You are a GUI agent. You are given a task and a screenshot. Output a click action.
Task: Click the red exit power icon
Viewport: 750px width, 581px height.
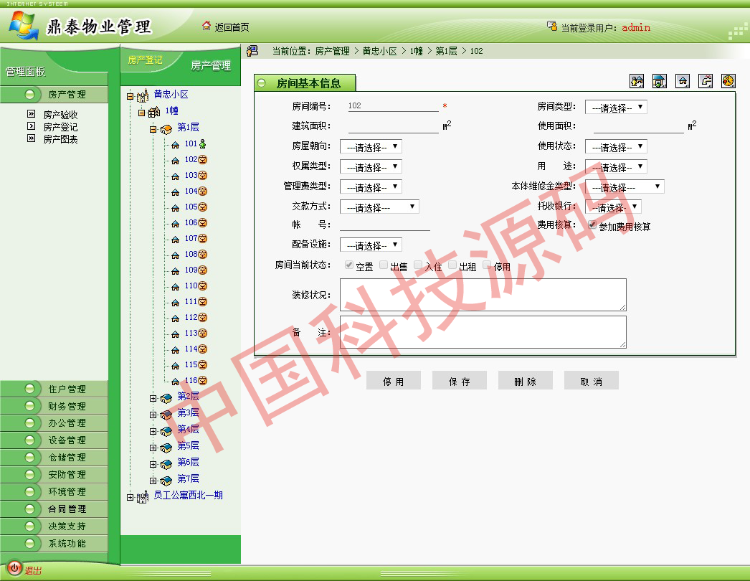click(x=14, y=568)
